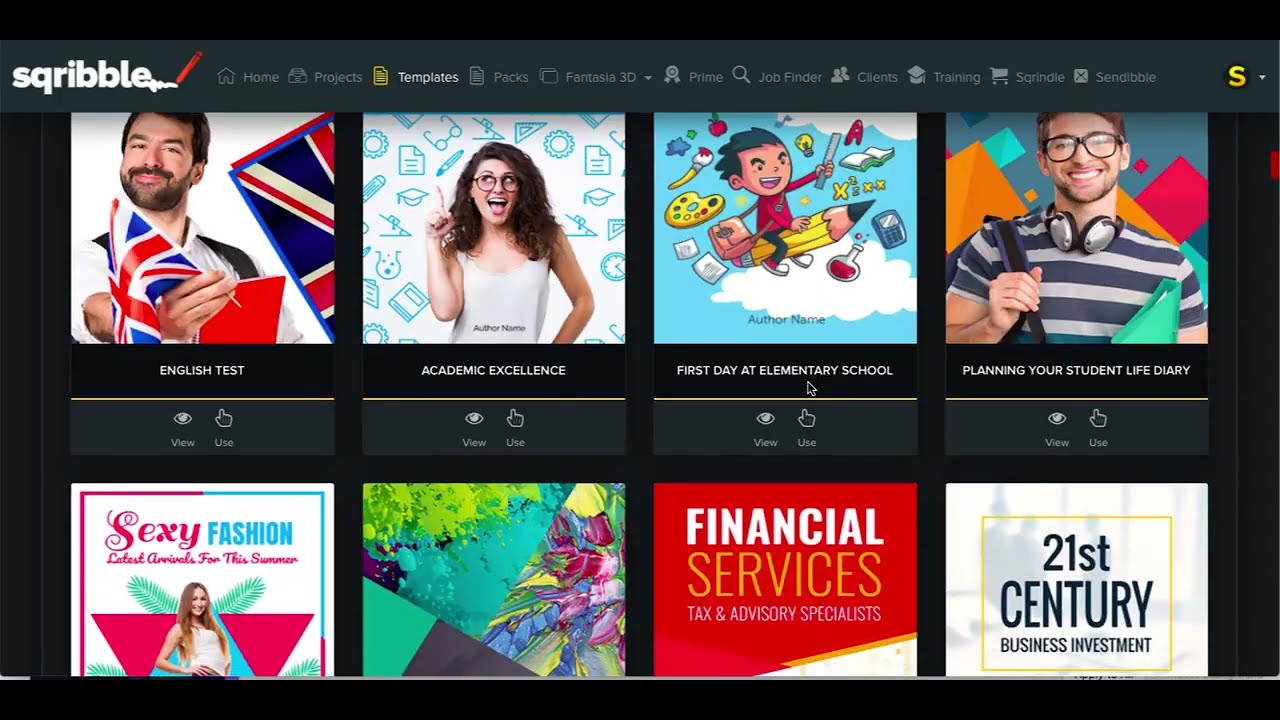Click the Sqrindle cart icon
The height and width of the screenshot is (720, 1280).
pos(999,76)
